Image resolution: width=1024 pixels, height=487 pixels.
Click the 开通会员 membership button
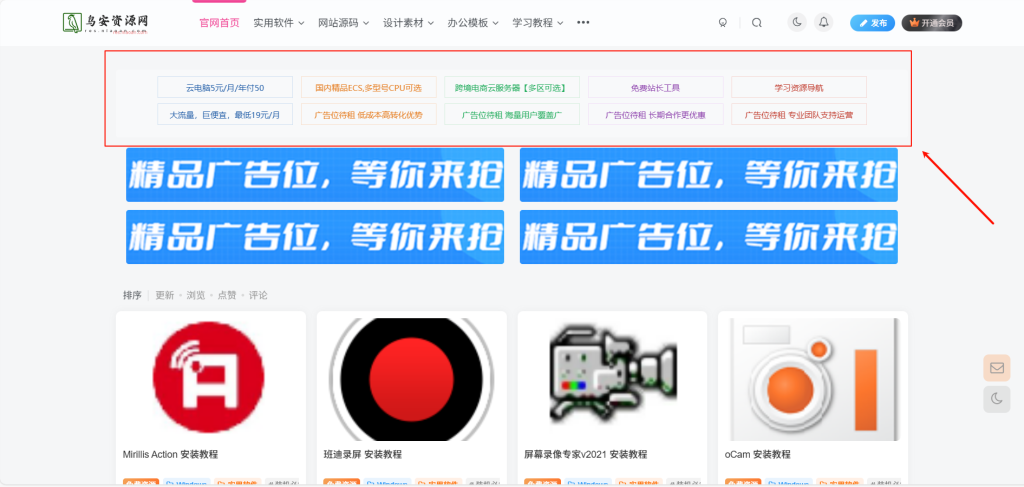[932, 23]
